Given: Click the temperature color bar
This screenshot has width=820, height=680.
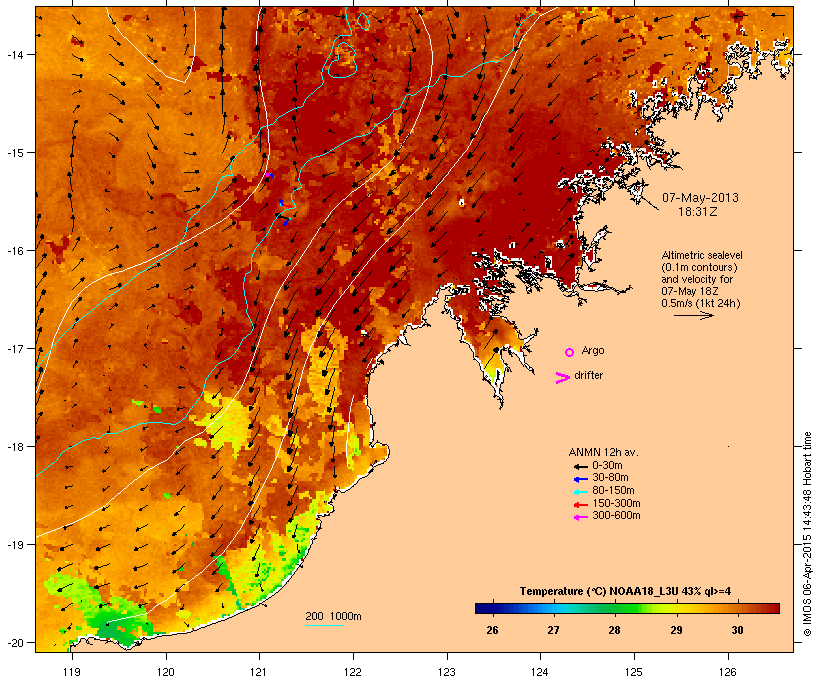Looking at the screenshot, I should point(627,608).
